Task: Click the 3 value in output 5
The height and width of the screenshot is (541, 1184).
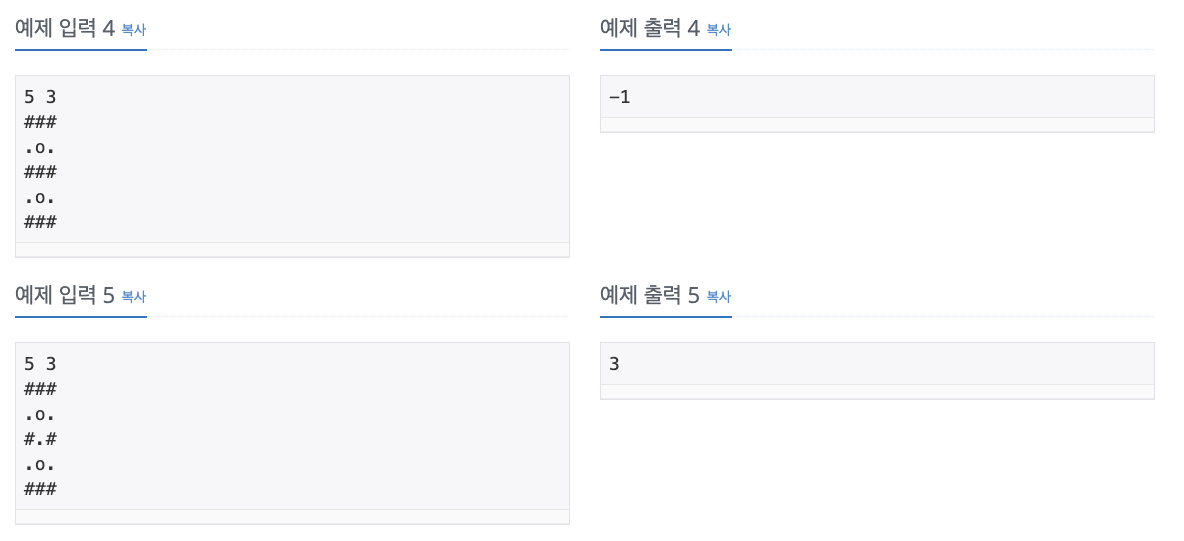Action: [614, 363]
